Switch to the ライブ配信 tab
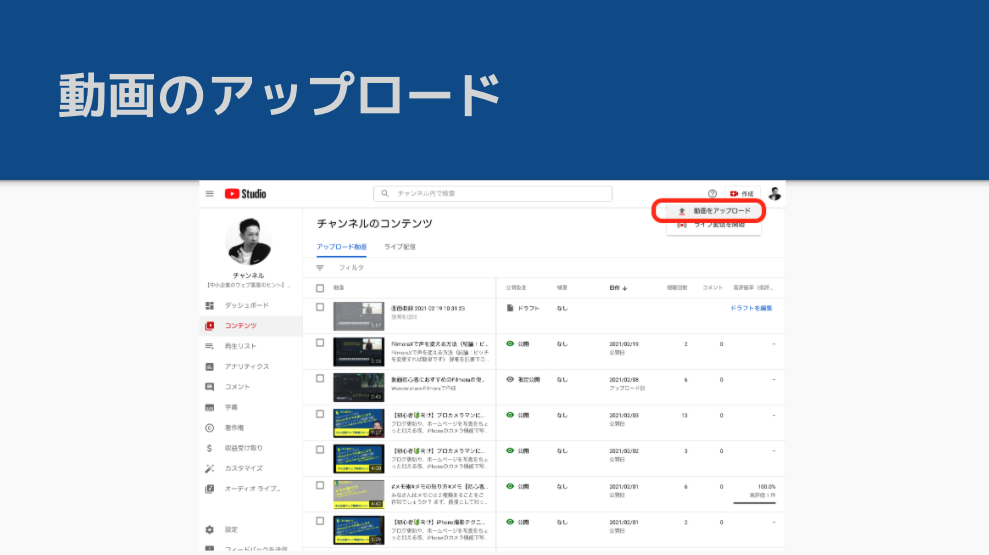 (x=400, y=247)
